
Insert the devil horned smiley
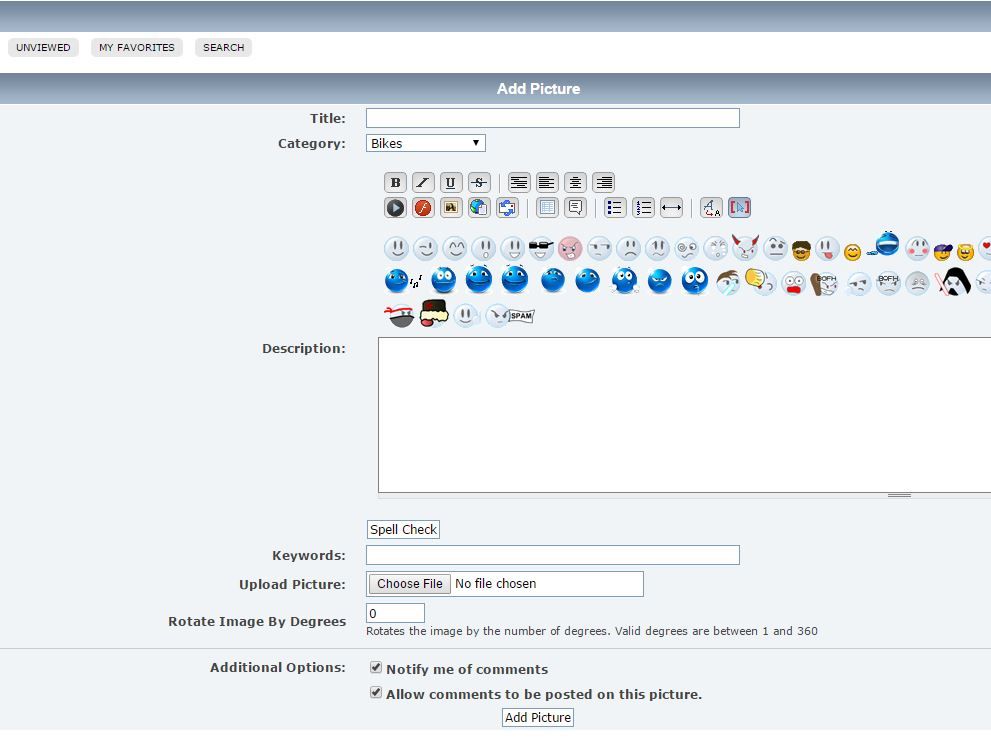(745, 247)
